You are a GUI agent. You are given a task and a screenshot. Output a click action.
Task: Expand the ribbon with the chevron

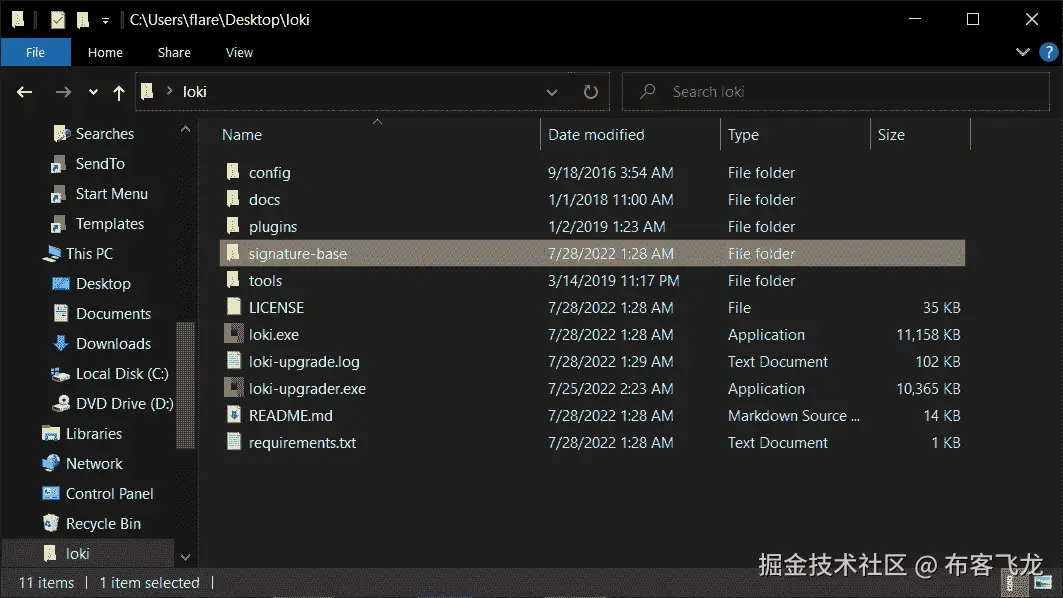1022,52
